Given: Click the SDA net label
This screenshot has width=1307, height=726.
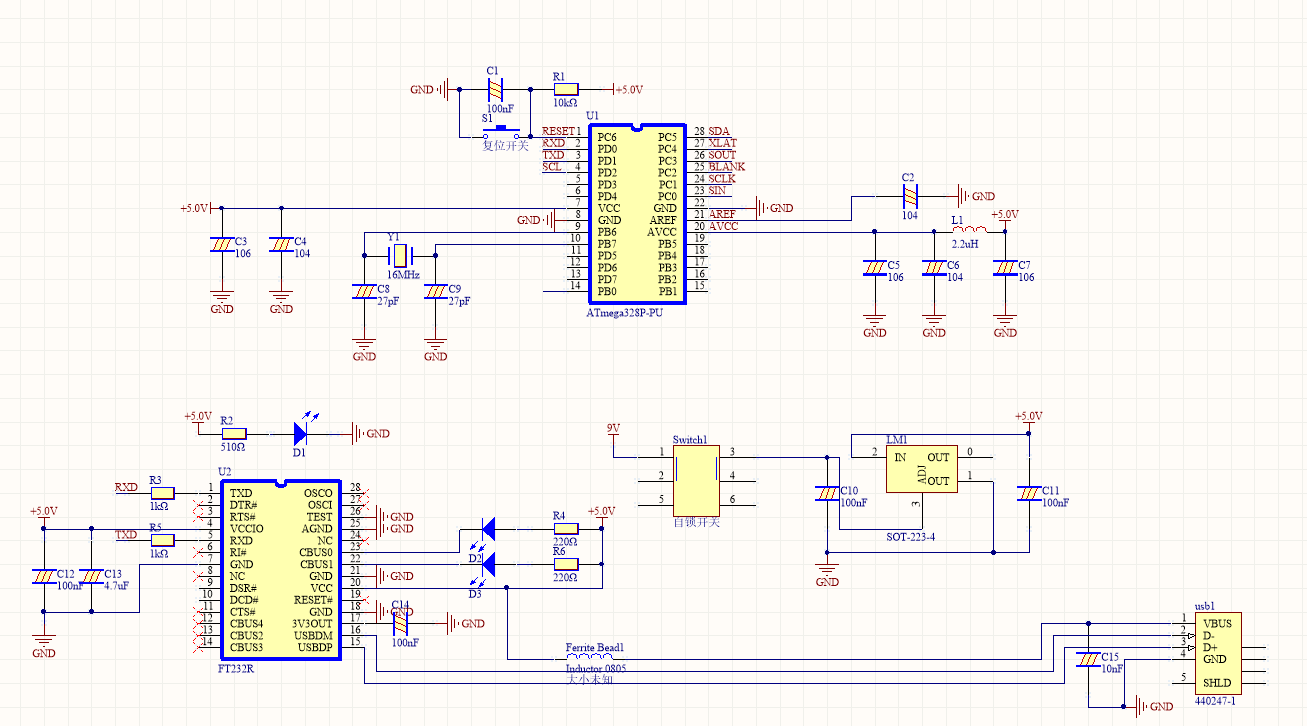Looking at the screenshot, I should point(720,132).
